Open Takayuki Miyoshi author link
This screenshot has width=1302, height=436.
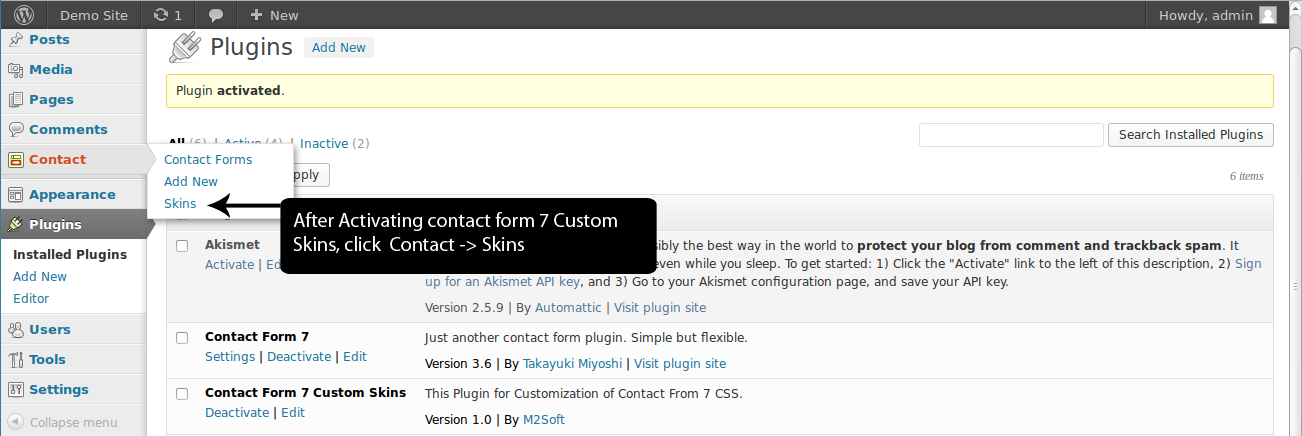point(571,364)
